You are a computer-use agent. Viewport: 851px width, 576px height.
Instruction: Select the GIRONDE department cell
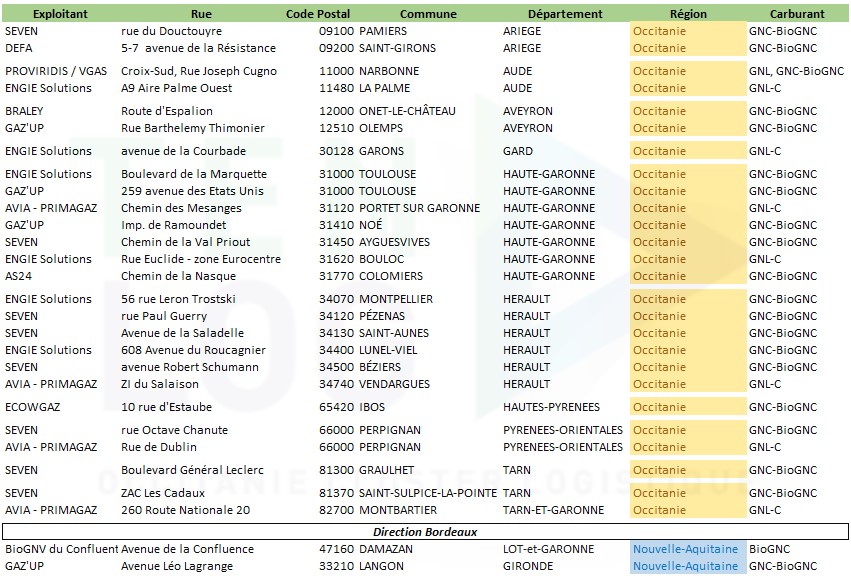528,566
